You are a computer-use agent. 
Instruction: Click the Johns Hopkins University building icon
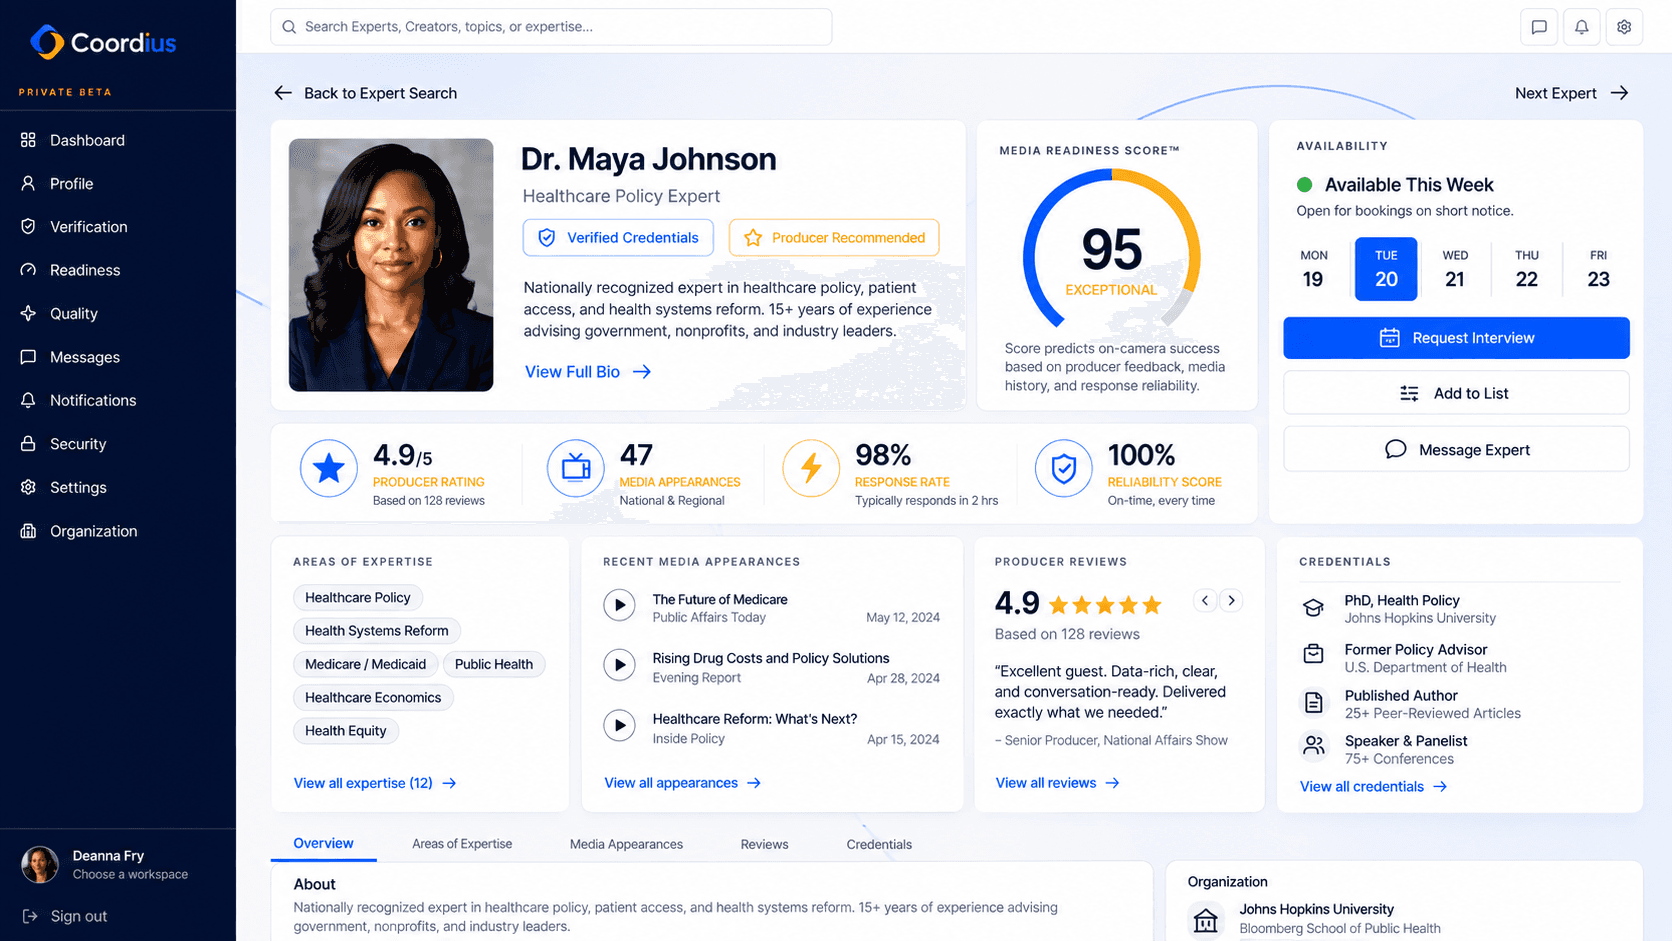click(x=1206, y=920)
